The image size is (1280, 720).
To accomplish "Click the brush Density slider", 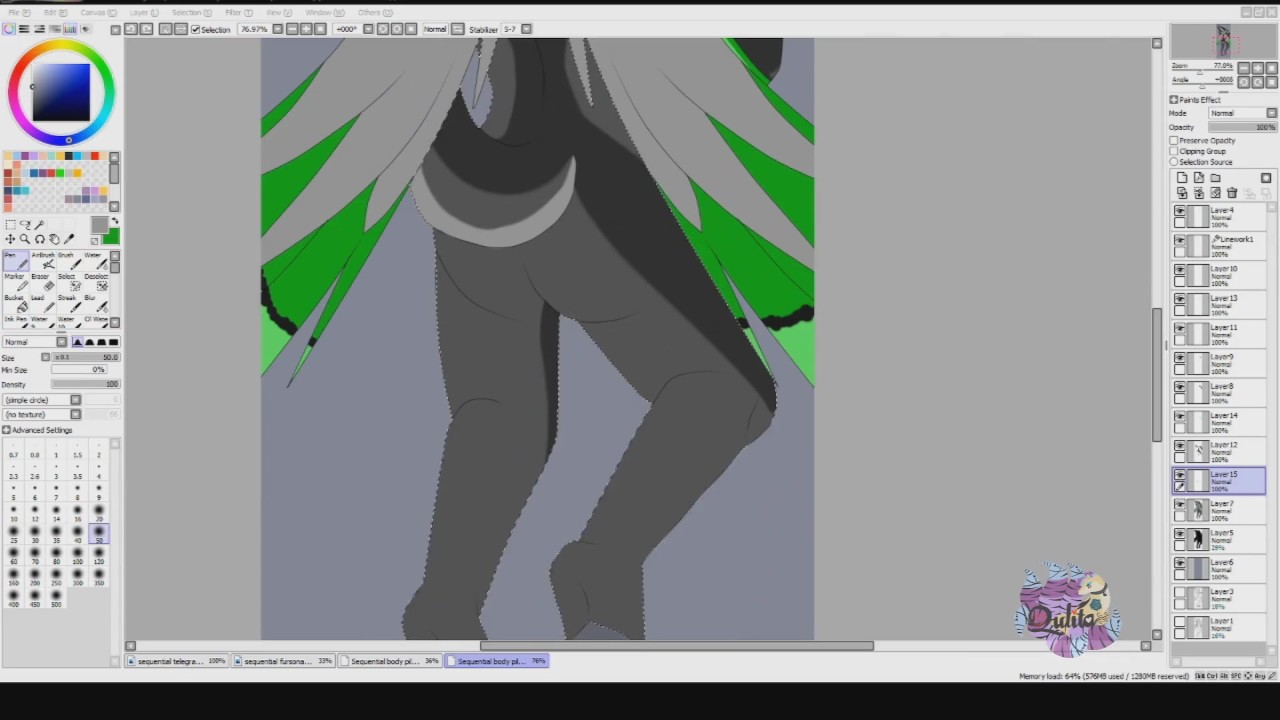I will click(85, 384).
